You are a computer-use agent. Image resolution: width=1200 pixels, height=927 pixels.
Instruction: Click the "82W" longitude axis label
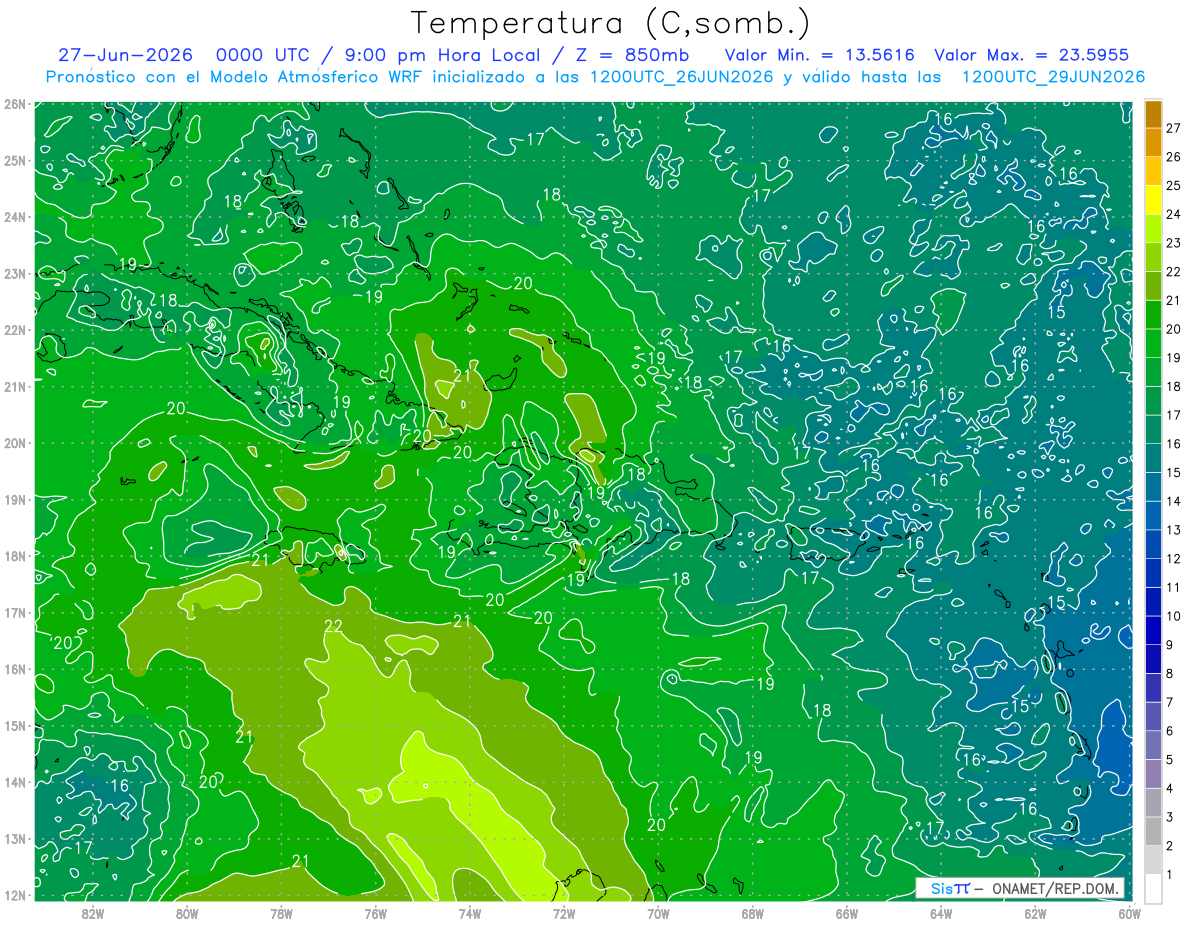pos(93,914)
